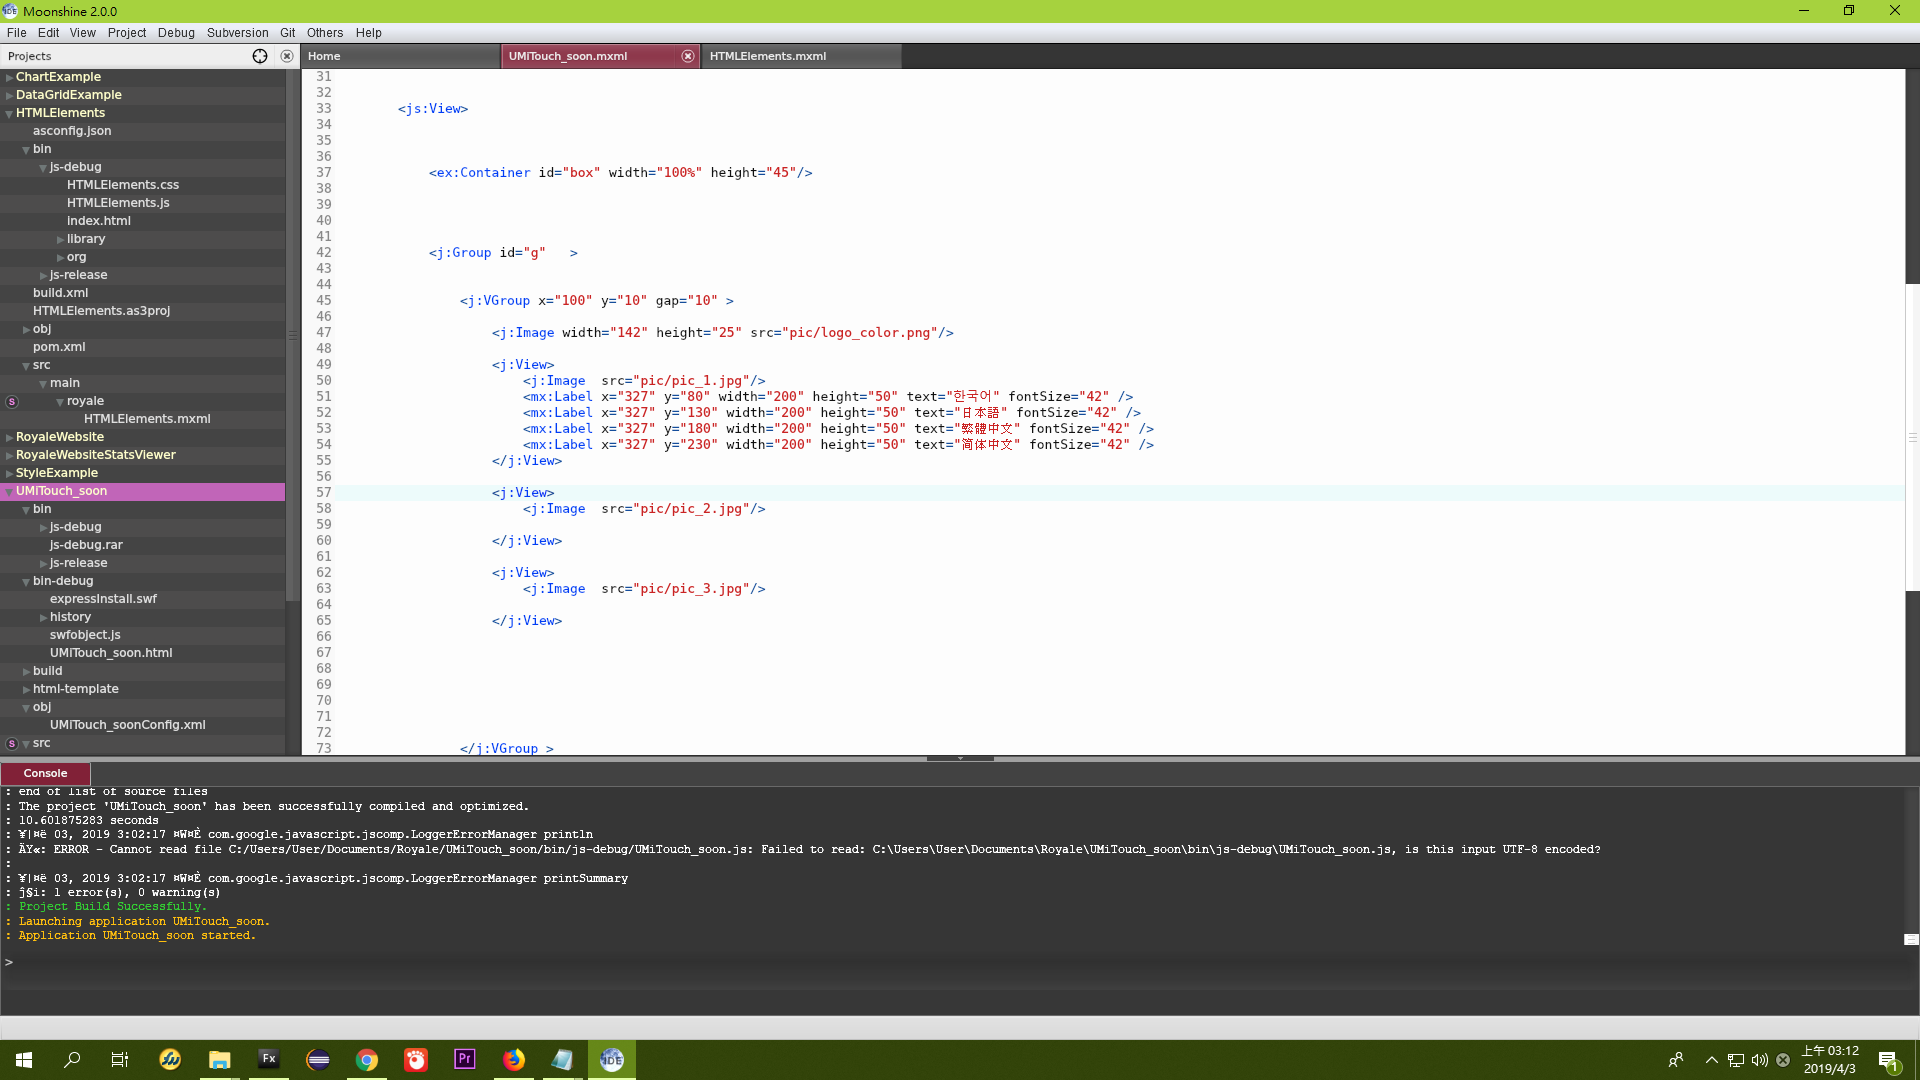
Task: Open Moonshine IDE icon in the taskbar
Action: click(x=611, y=1059)
